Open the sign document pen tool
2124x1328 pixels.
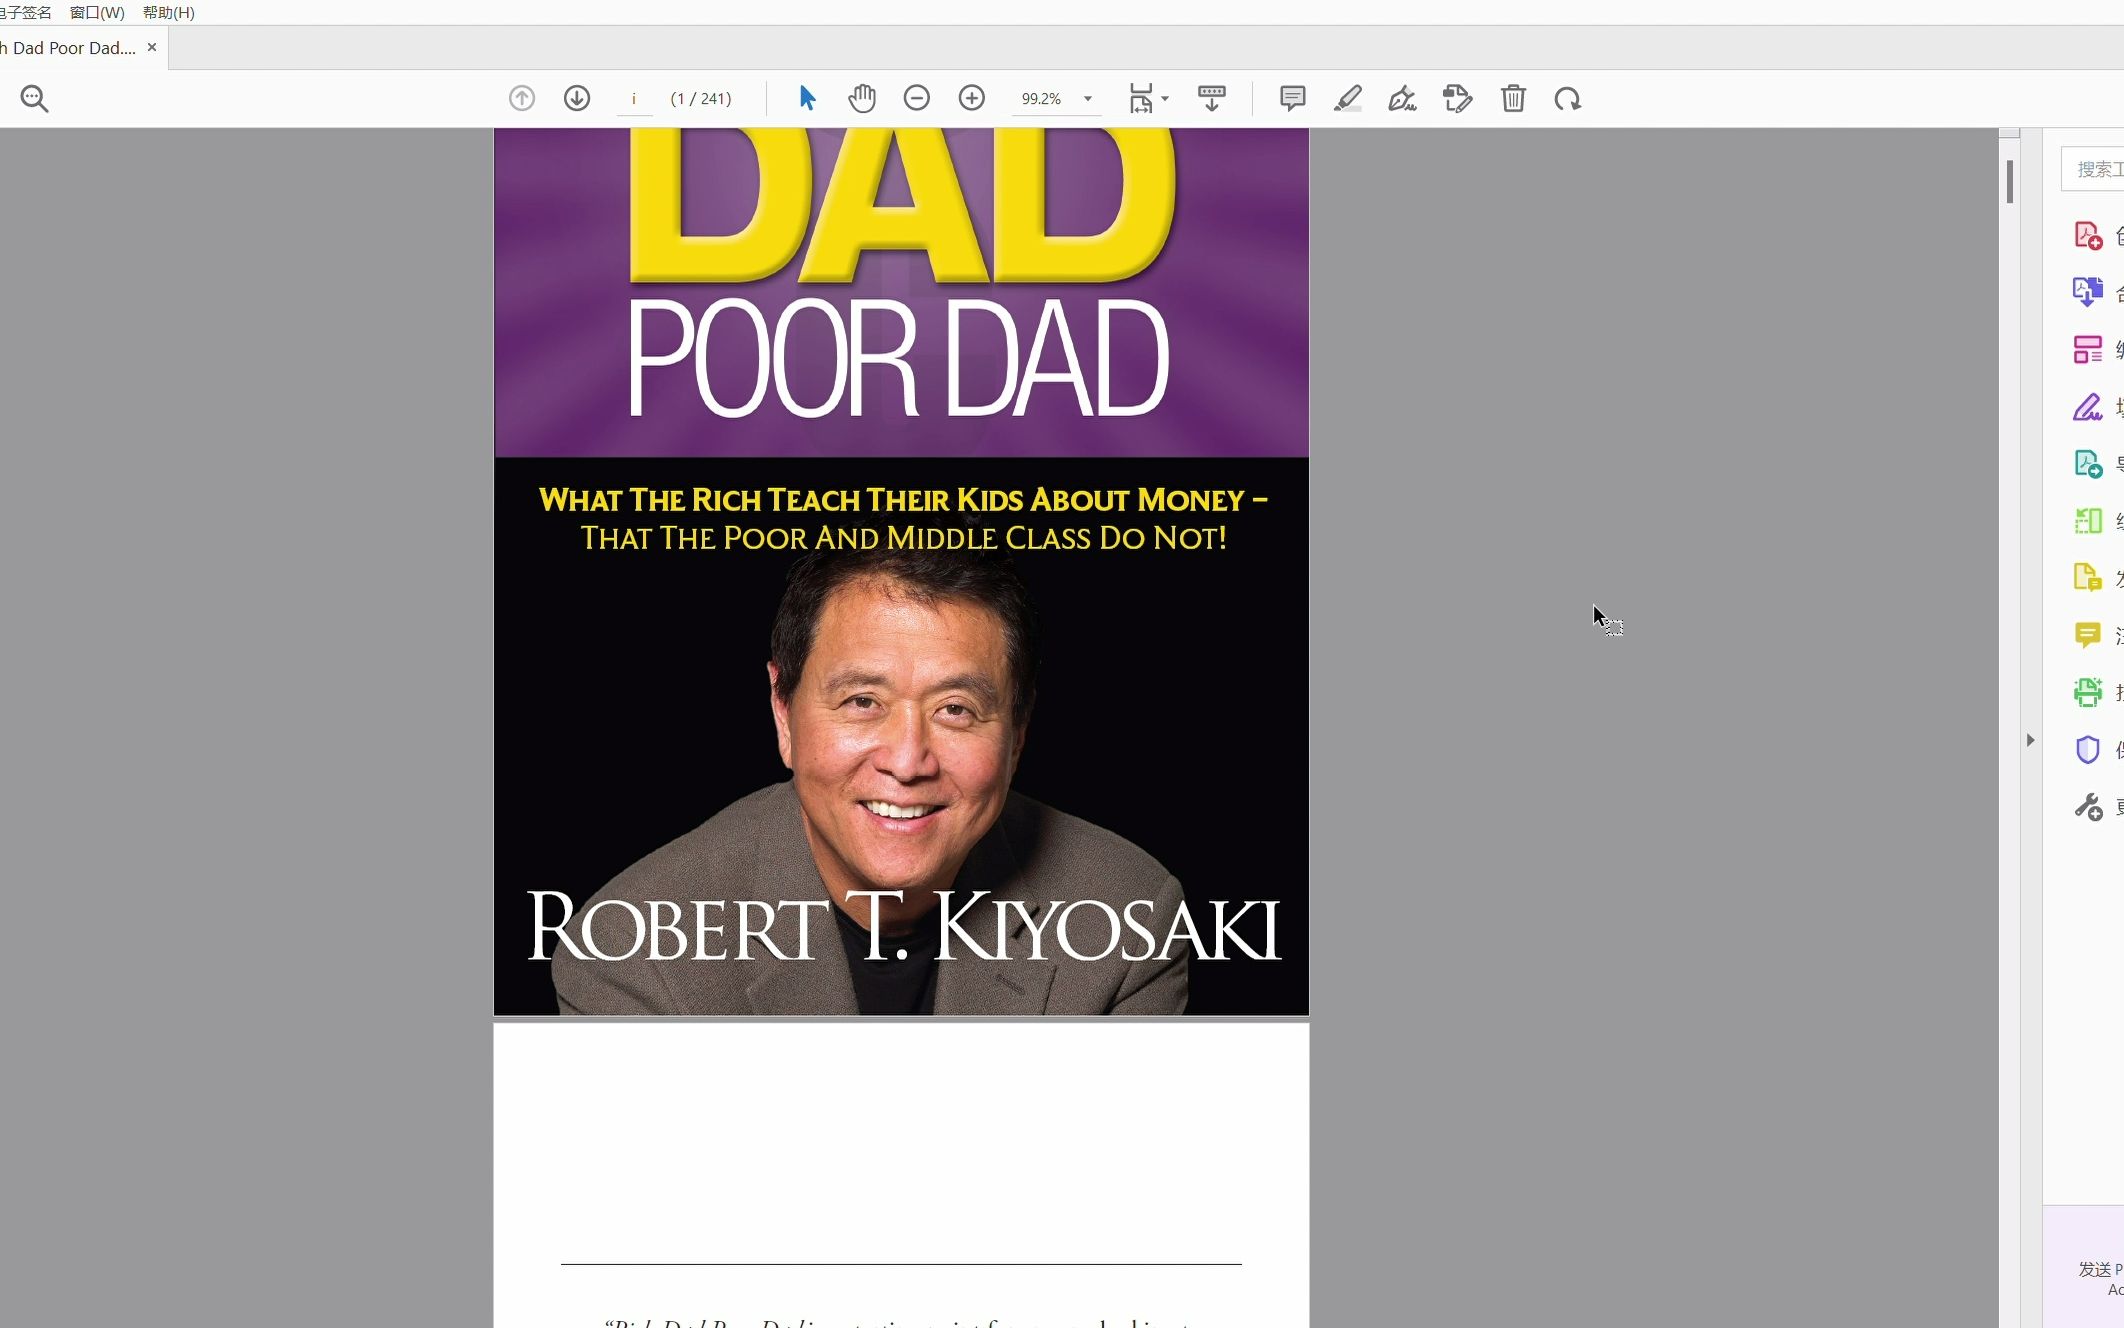coord(1403,98)
